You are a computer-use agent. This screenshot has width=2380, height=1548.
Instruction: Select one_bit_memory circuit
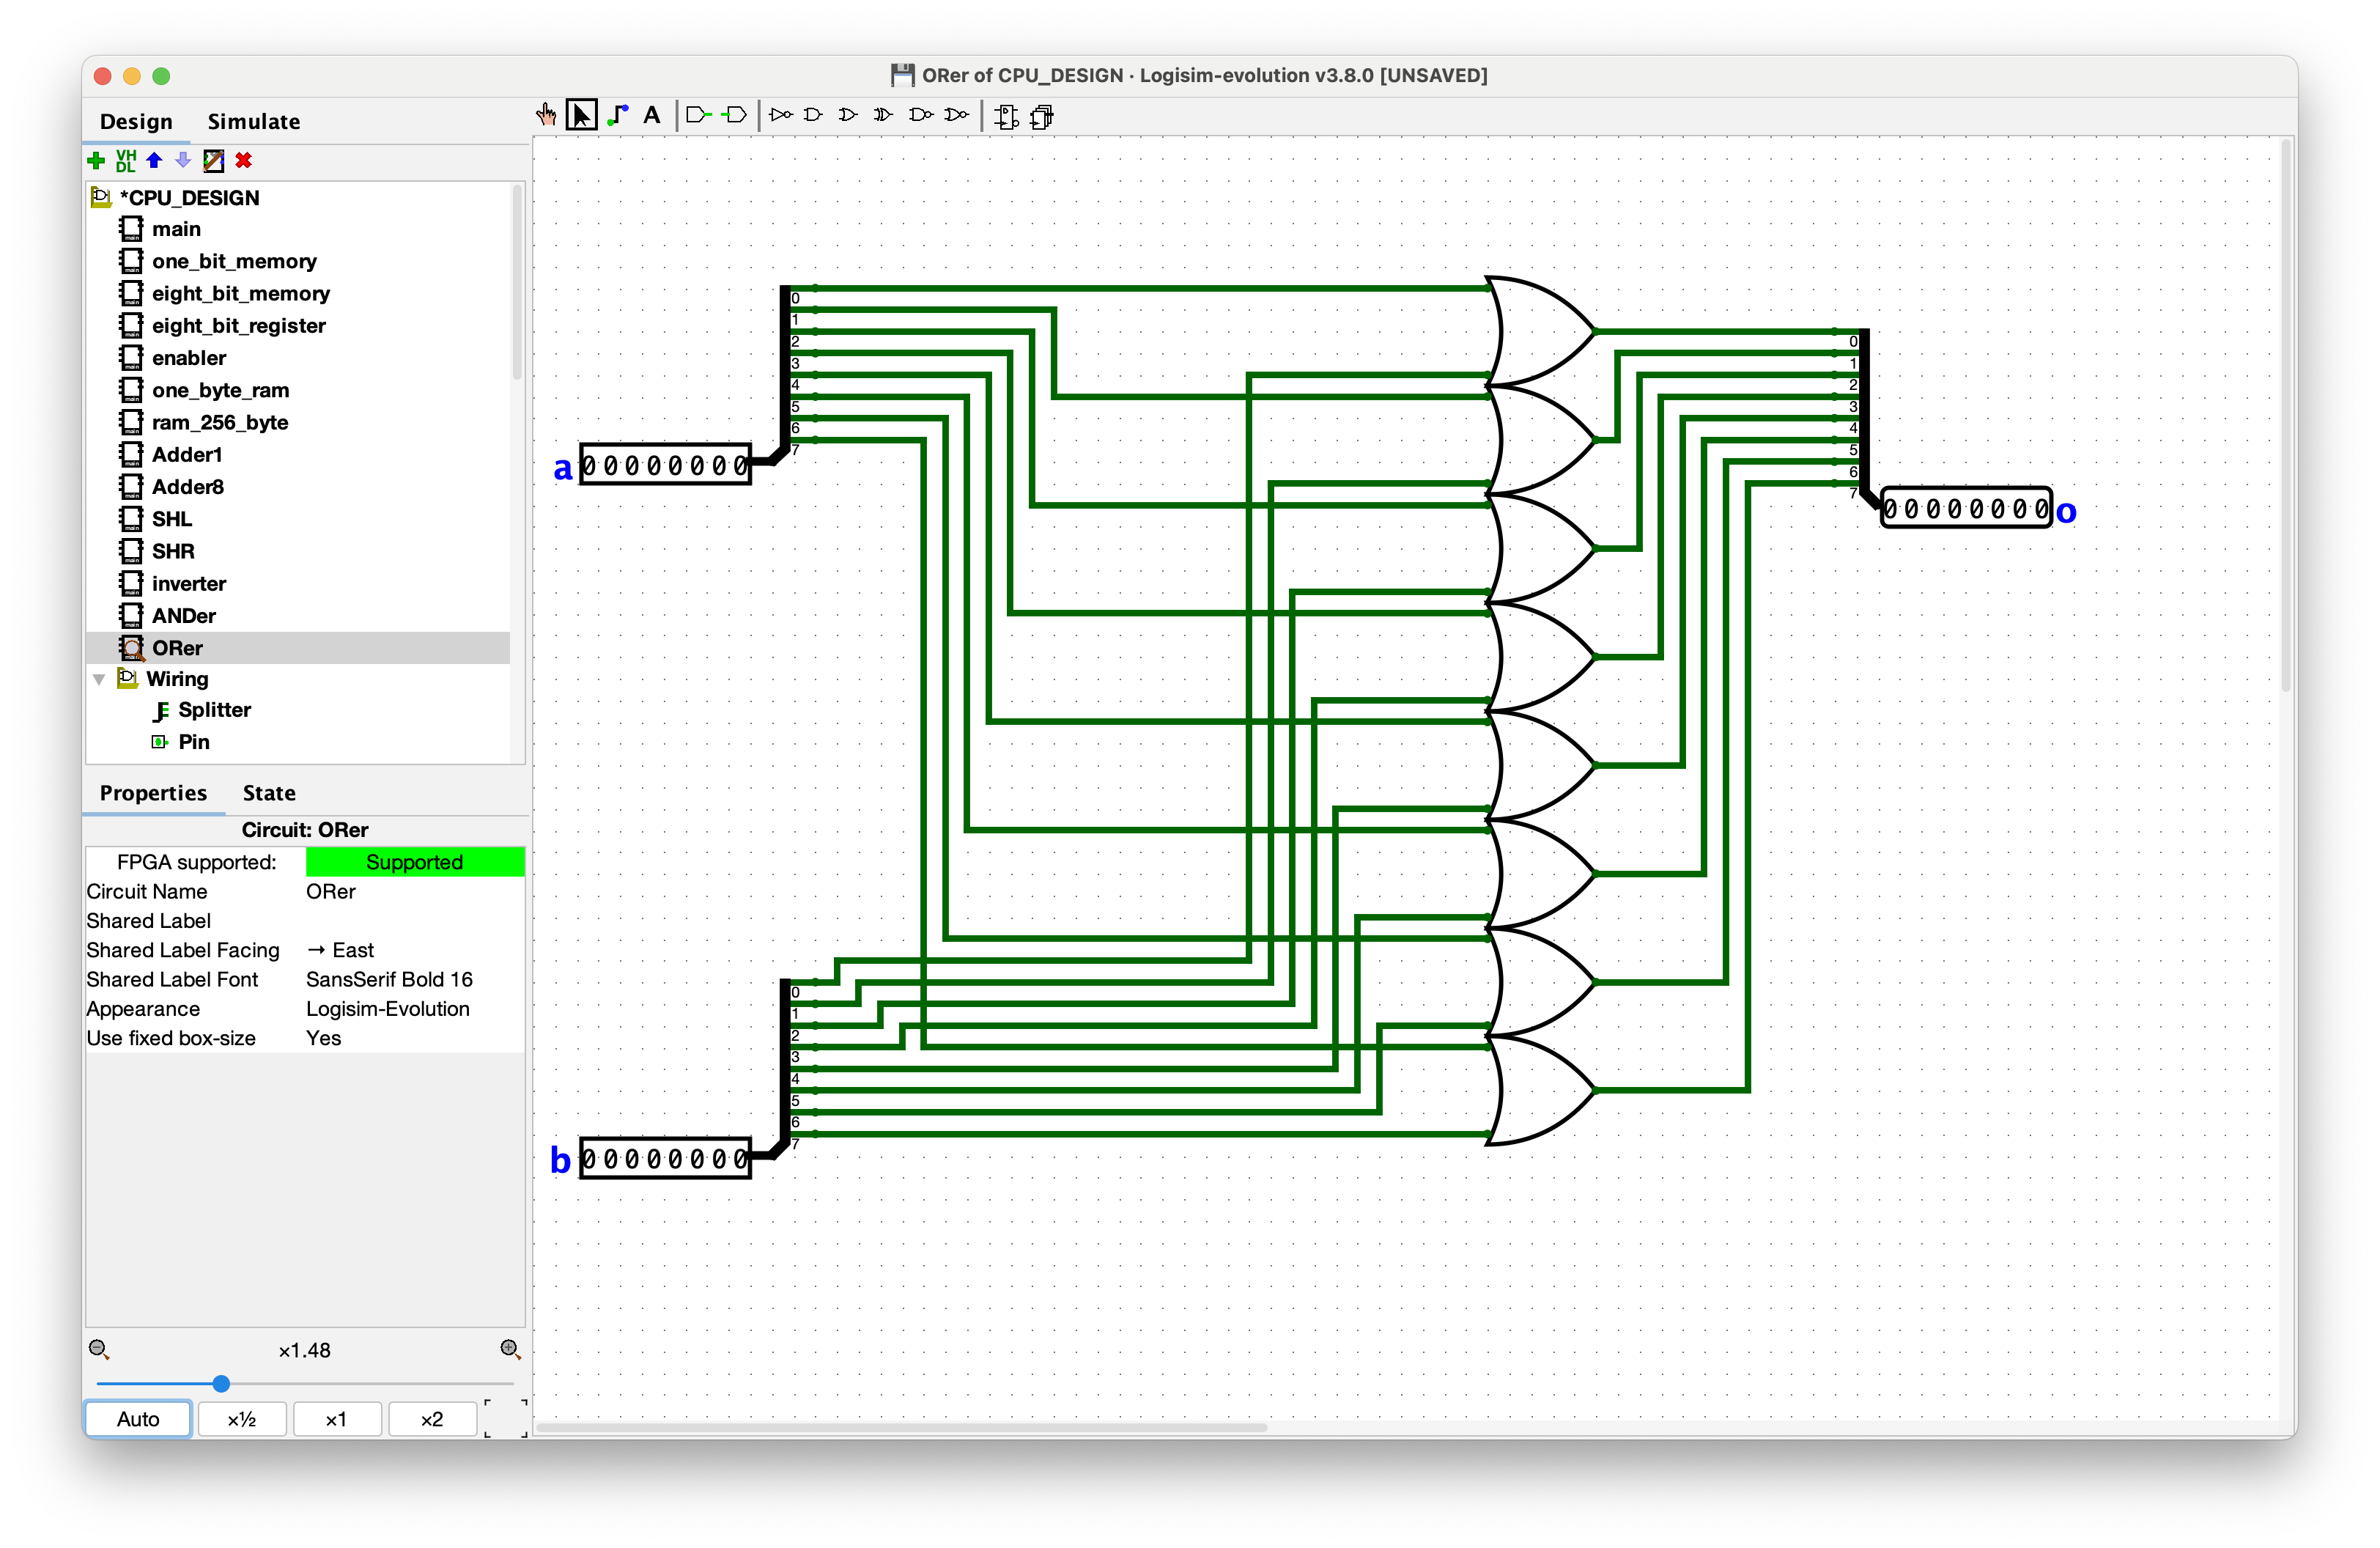point(234,261)
